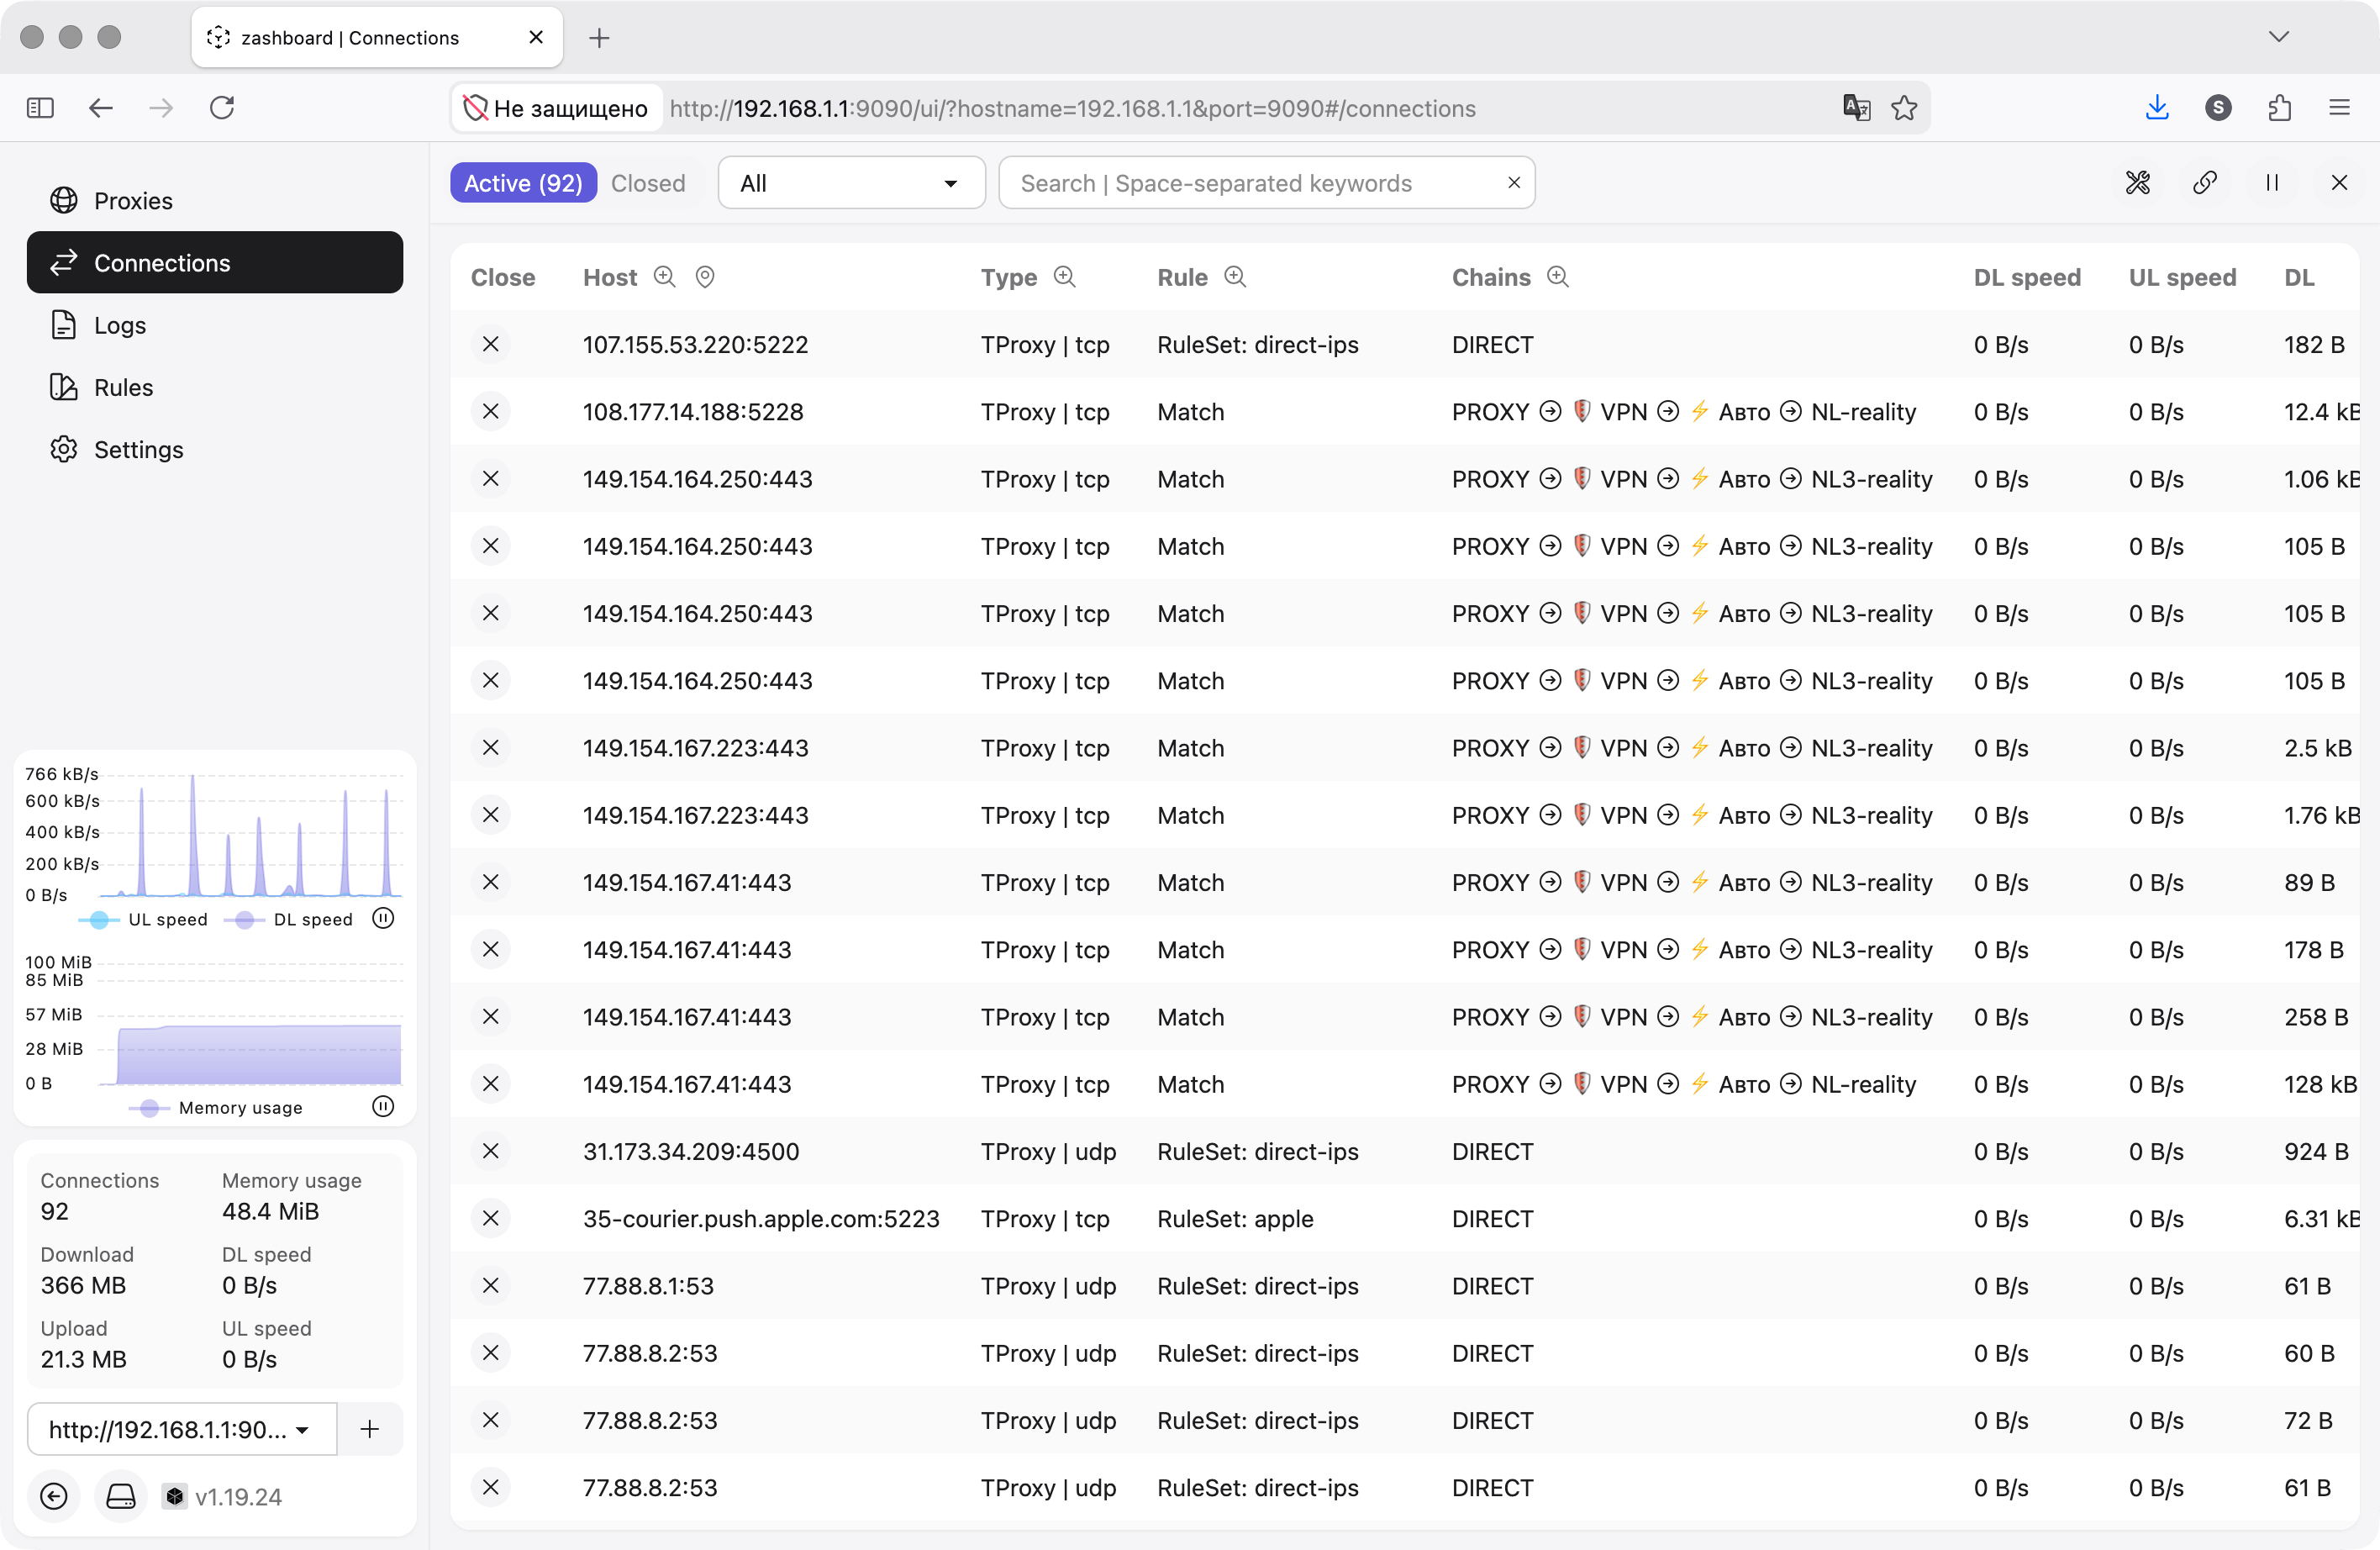Click the zoom icon next to Host header
This screenshot has height=1550, width=2380.
pyautogui.click(x=665, y=277)
